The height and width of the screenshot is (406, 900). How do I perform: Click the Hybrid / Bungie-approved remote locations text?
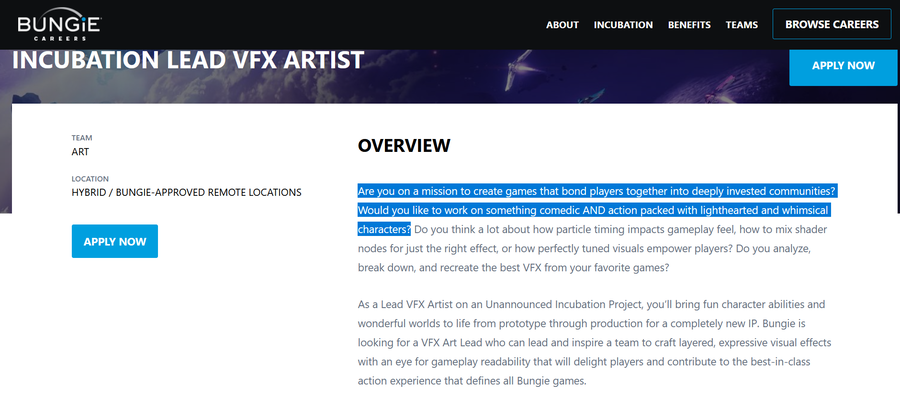click(186, 192)
